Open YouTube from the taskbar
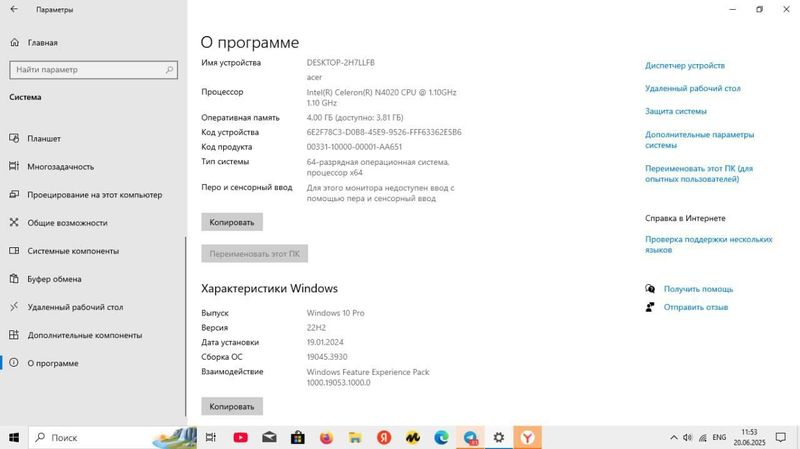The width and height of the screenshot is (800, 449). (240, 437)
